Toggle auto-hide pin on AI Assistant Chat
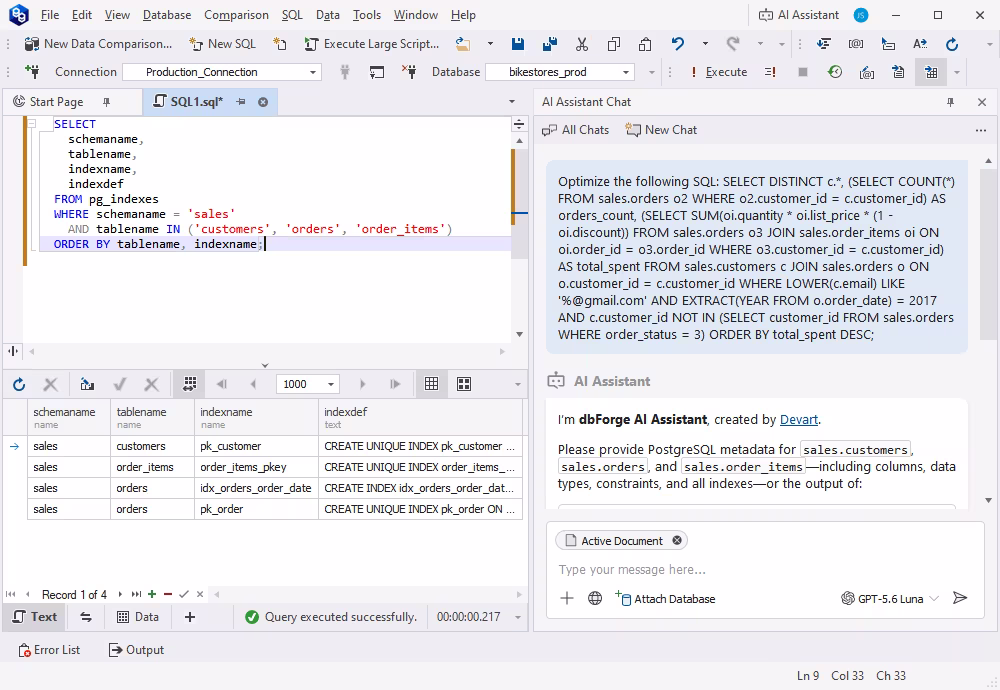Screen dimensions: 1000x690 tap(950, 102)
